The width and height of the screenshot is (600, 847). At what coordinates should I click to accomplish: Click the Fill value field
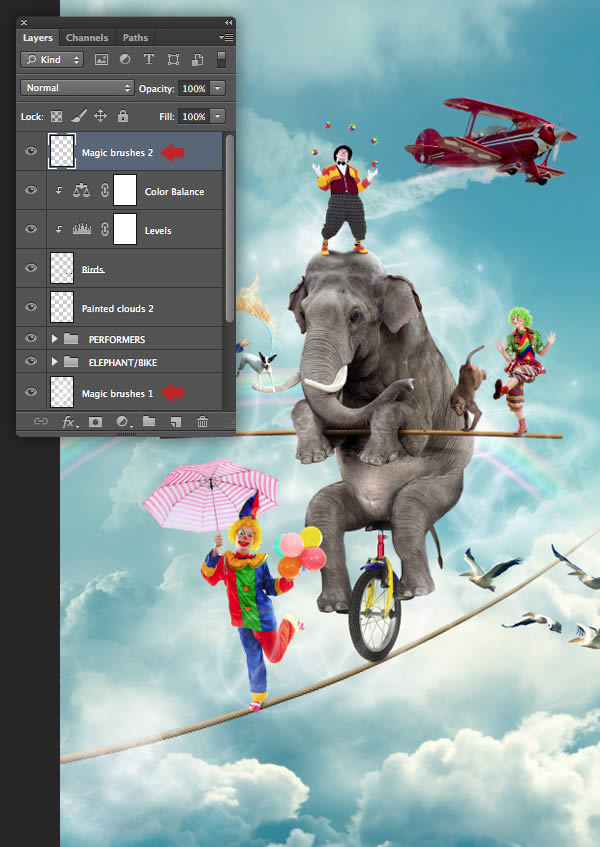pyautogui.click(x=194, y=116)
